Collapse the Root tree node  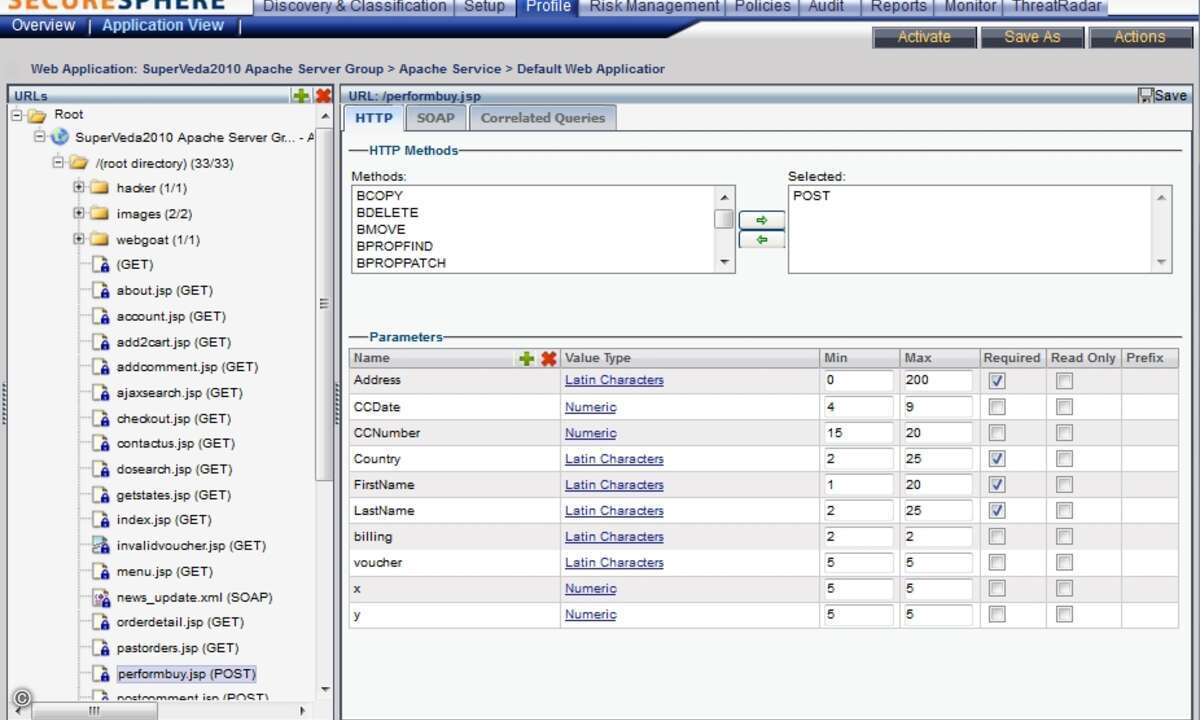17,115
